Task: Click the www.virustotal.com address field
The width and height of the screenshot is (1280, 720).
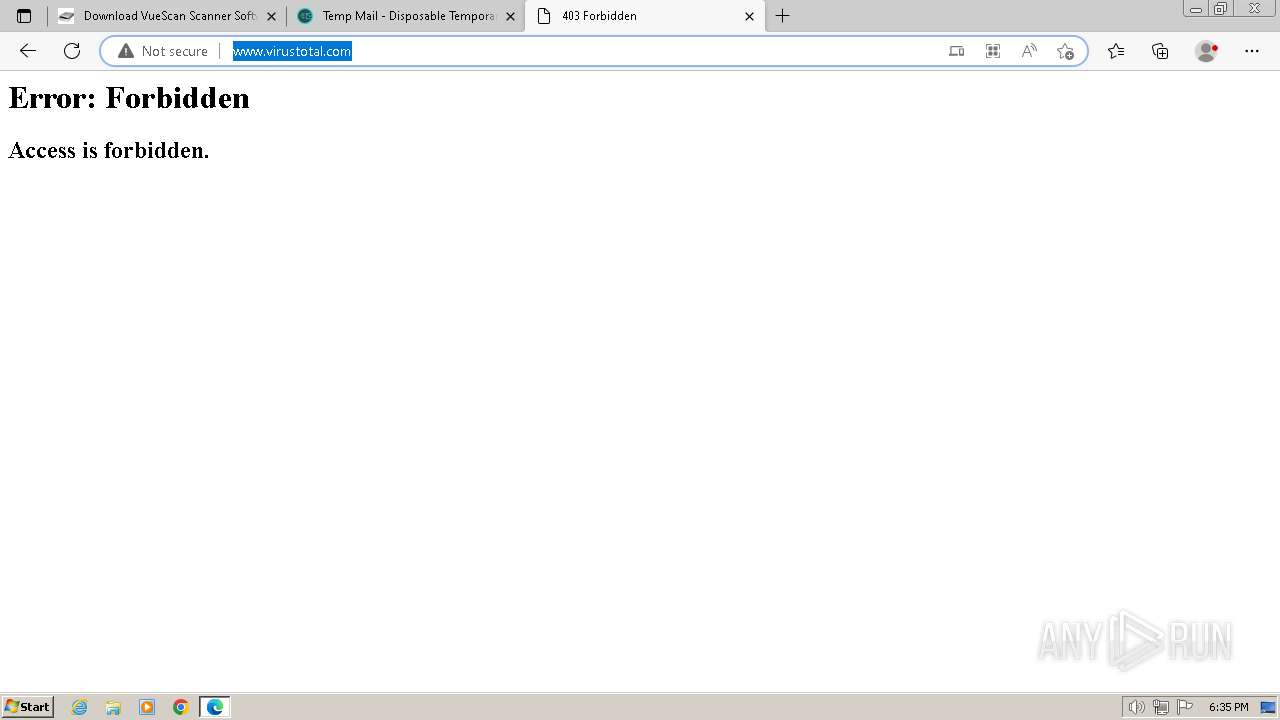Action: click(x=292, y=51)
